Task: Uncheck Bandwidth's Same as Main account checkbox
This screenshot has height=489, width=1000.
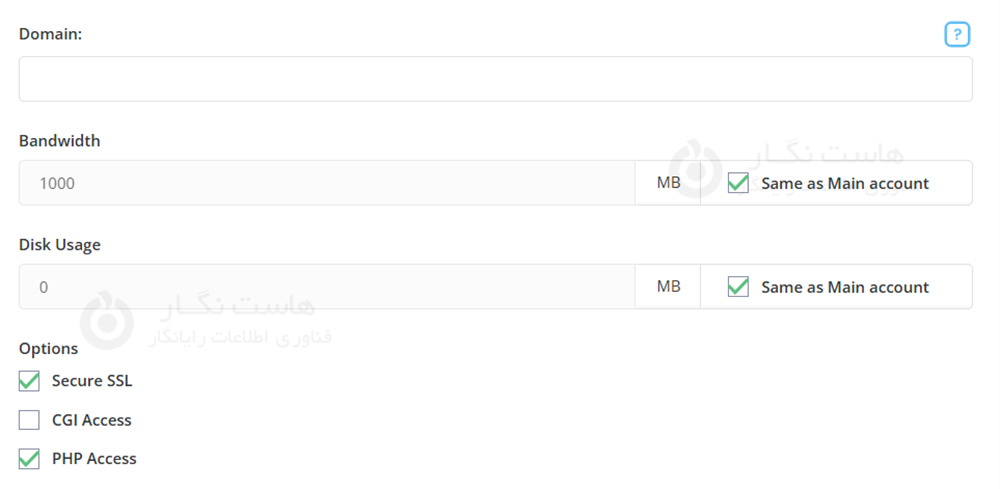Action: (738, 183)
